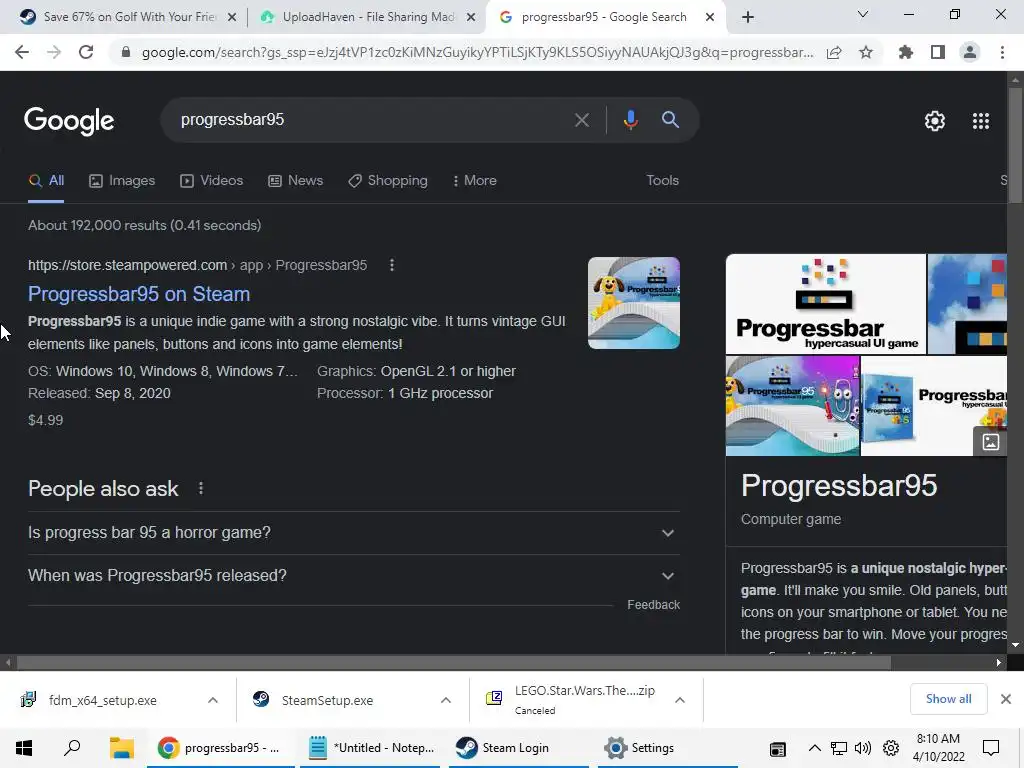The image size is (1024, 768).
Task: Click the browser forward arrow
Action: [54, 52]
